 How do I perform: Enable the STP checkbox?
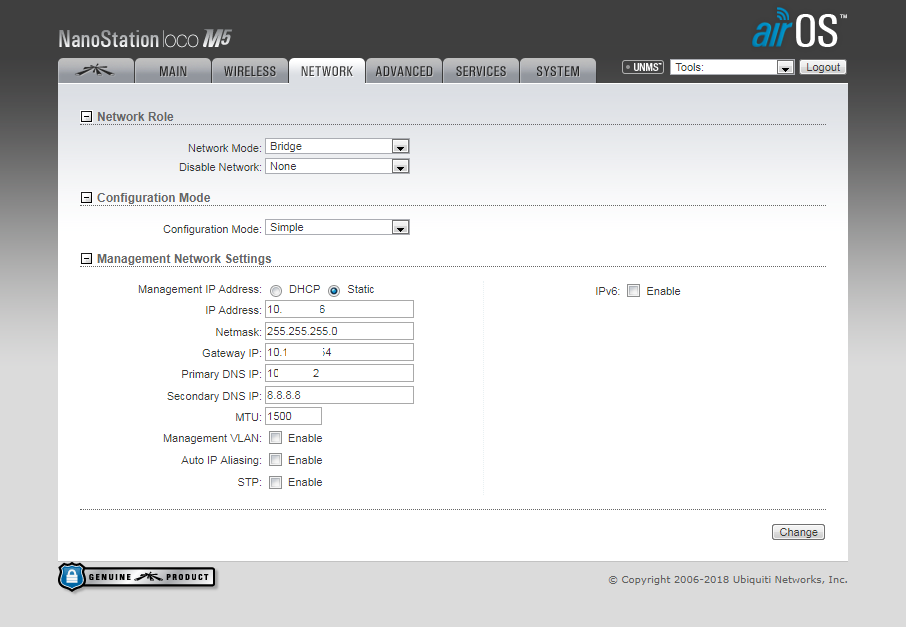(x=275, y=482)
